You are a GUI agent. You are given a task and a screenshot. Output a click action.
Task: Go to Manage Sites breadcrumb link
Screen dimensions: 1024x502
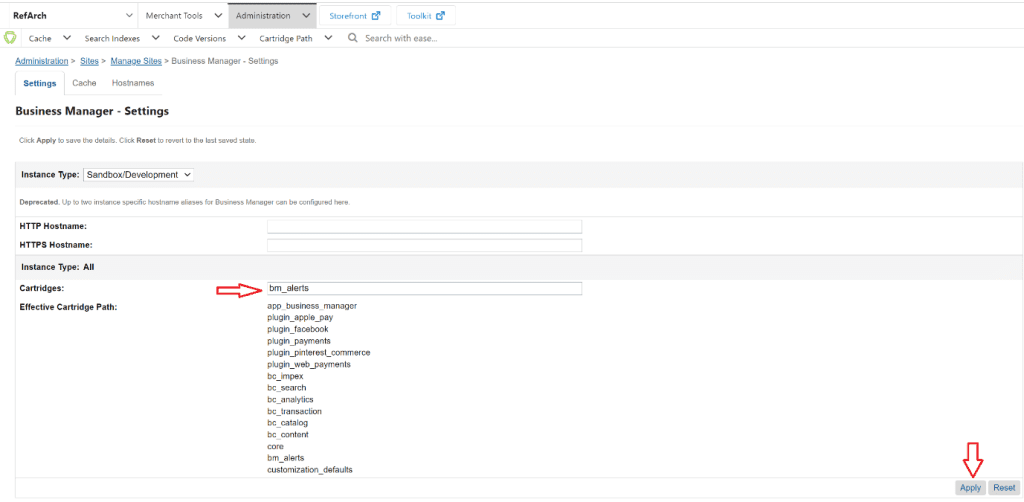click(x=136, y=61)
